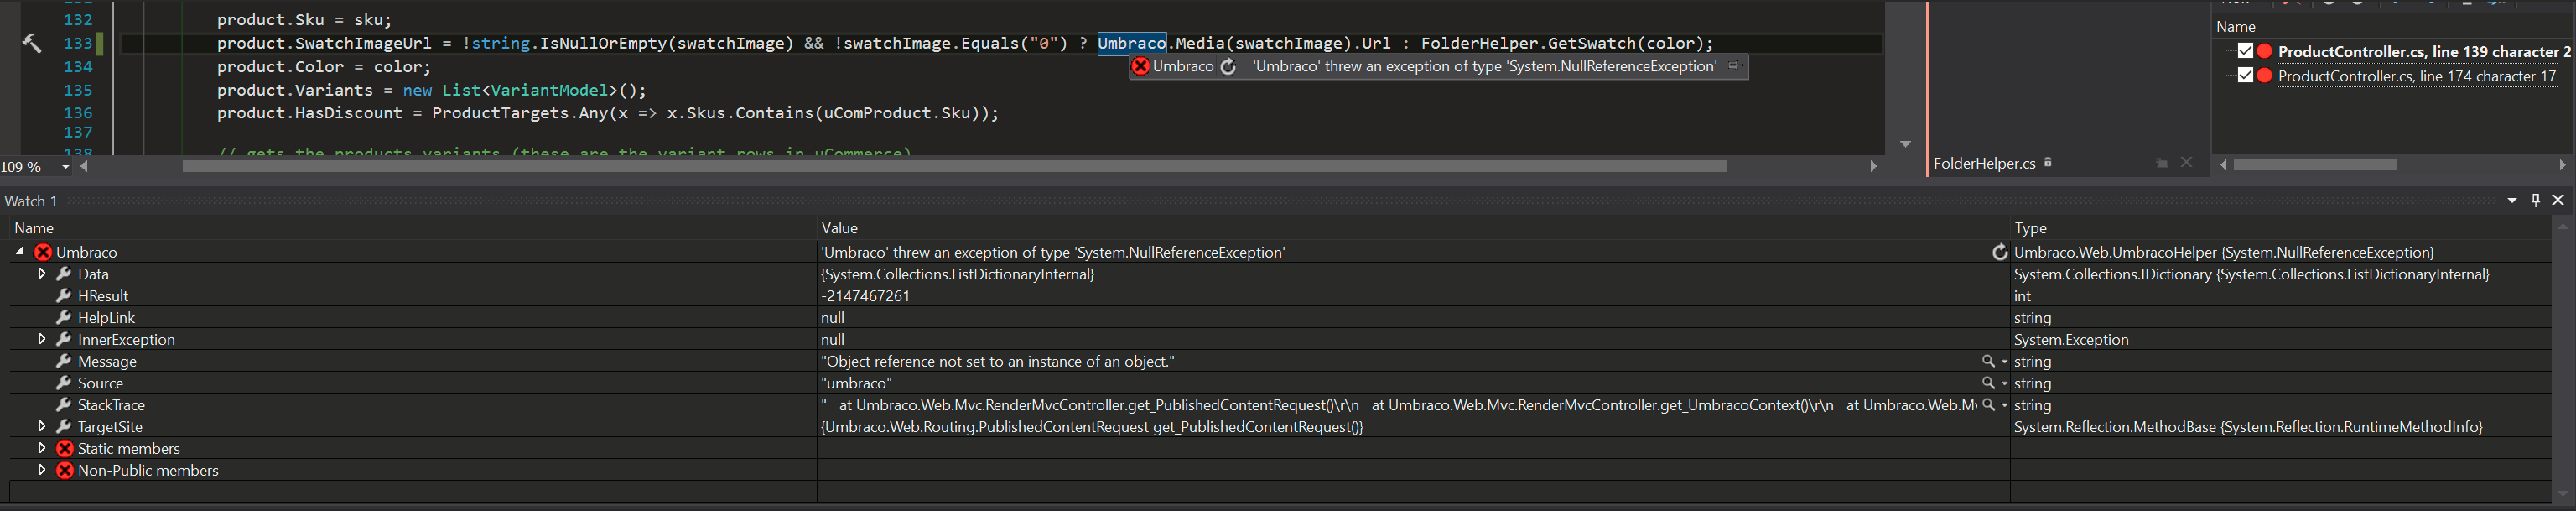
Task: Click the Name column header in Watch 1
Action: [x=34, y=228]
